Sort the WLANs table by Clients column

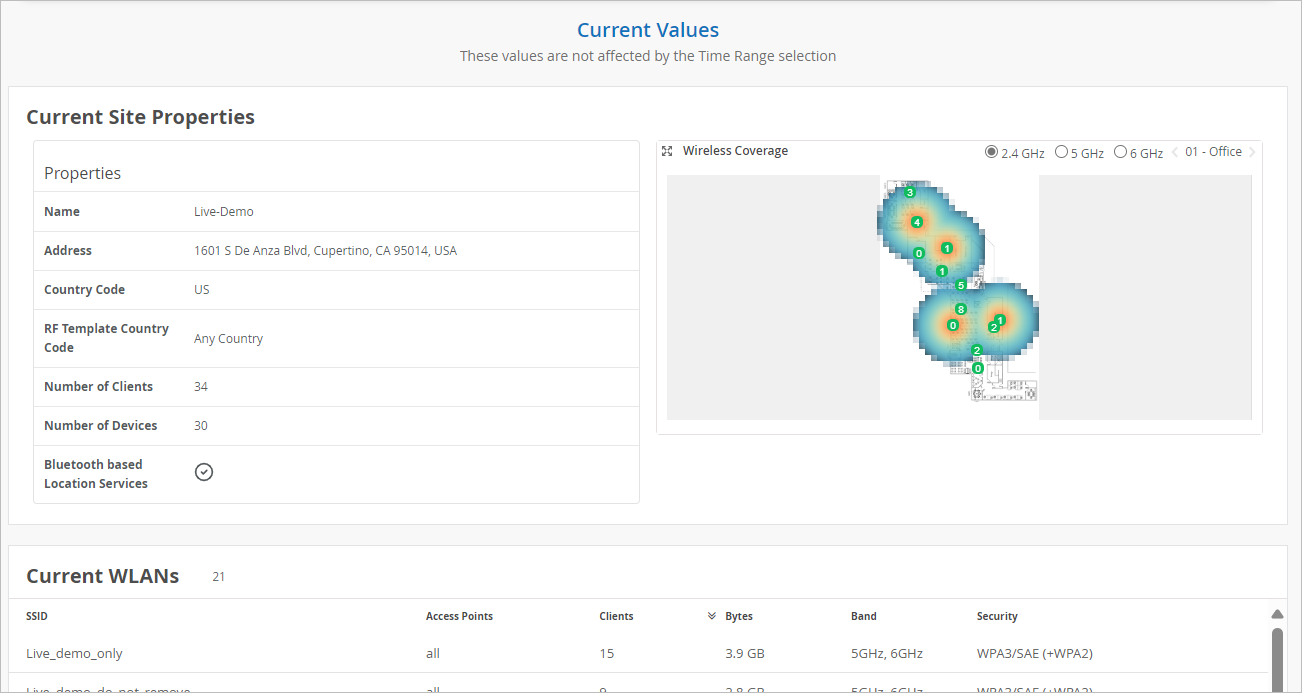pos(616,616)
